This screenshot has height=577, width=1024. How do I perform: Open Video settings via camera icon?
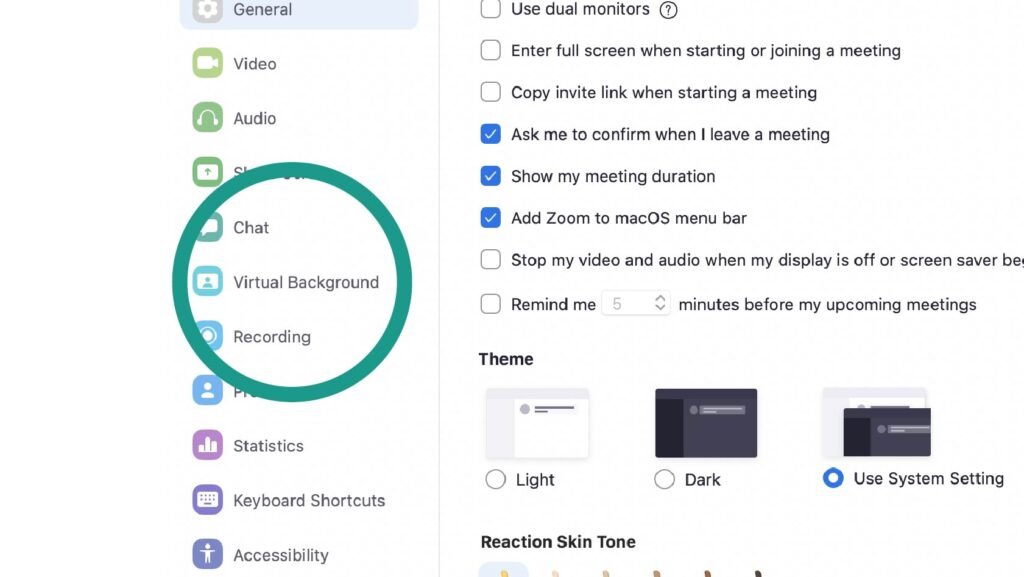pos(207,63)
